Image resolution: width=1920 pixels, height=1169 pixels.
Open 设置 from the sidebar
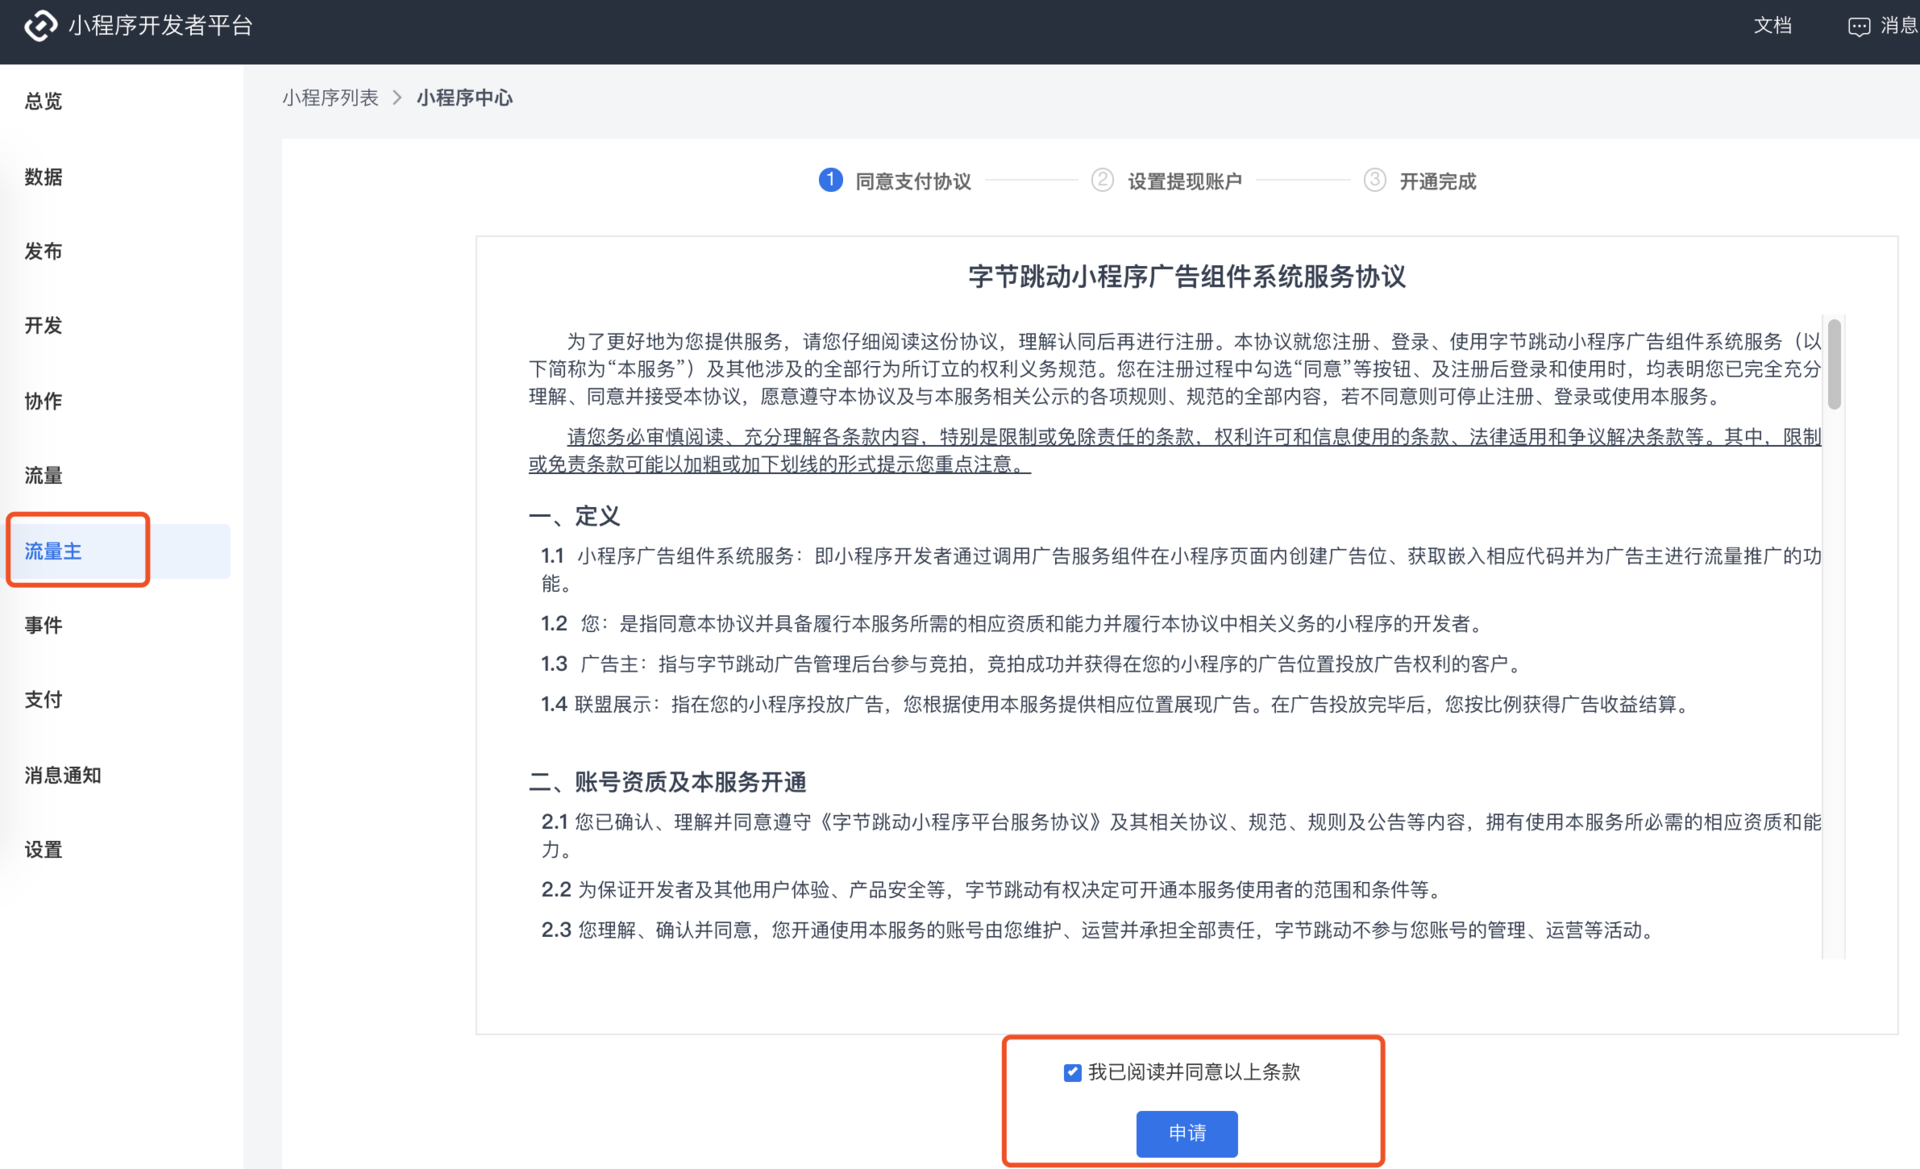pos(42,849)
